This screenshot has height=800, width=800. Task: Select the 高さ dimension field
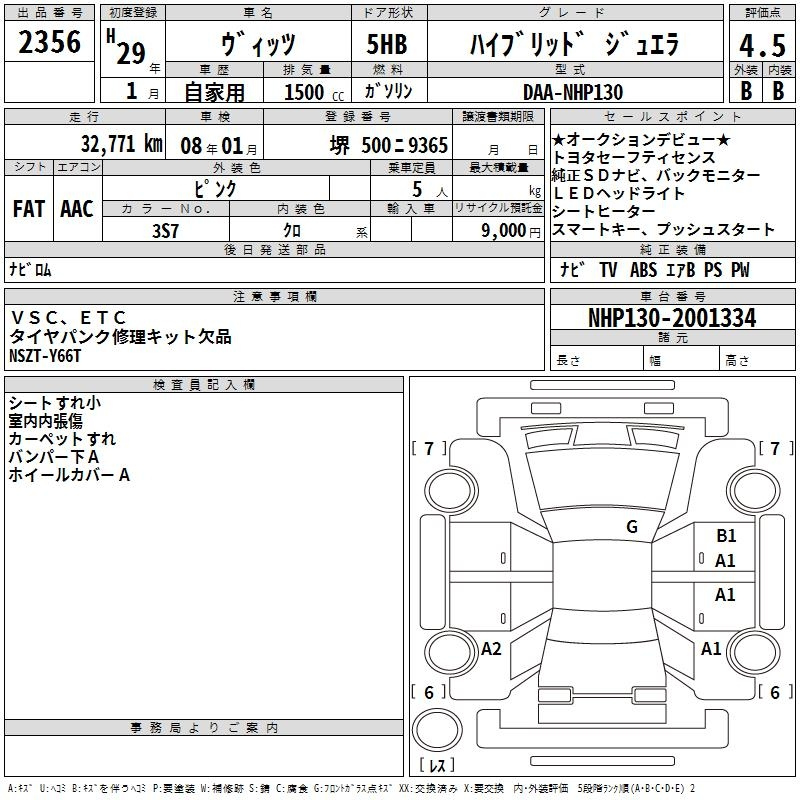(x=758, y=359)
